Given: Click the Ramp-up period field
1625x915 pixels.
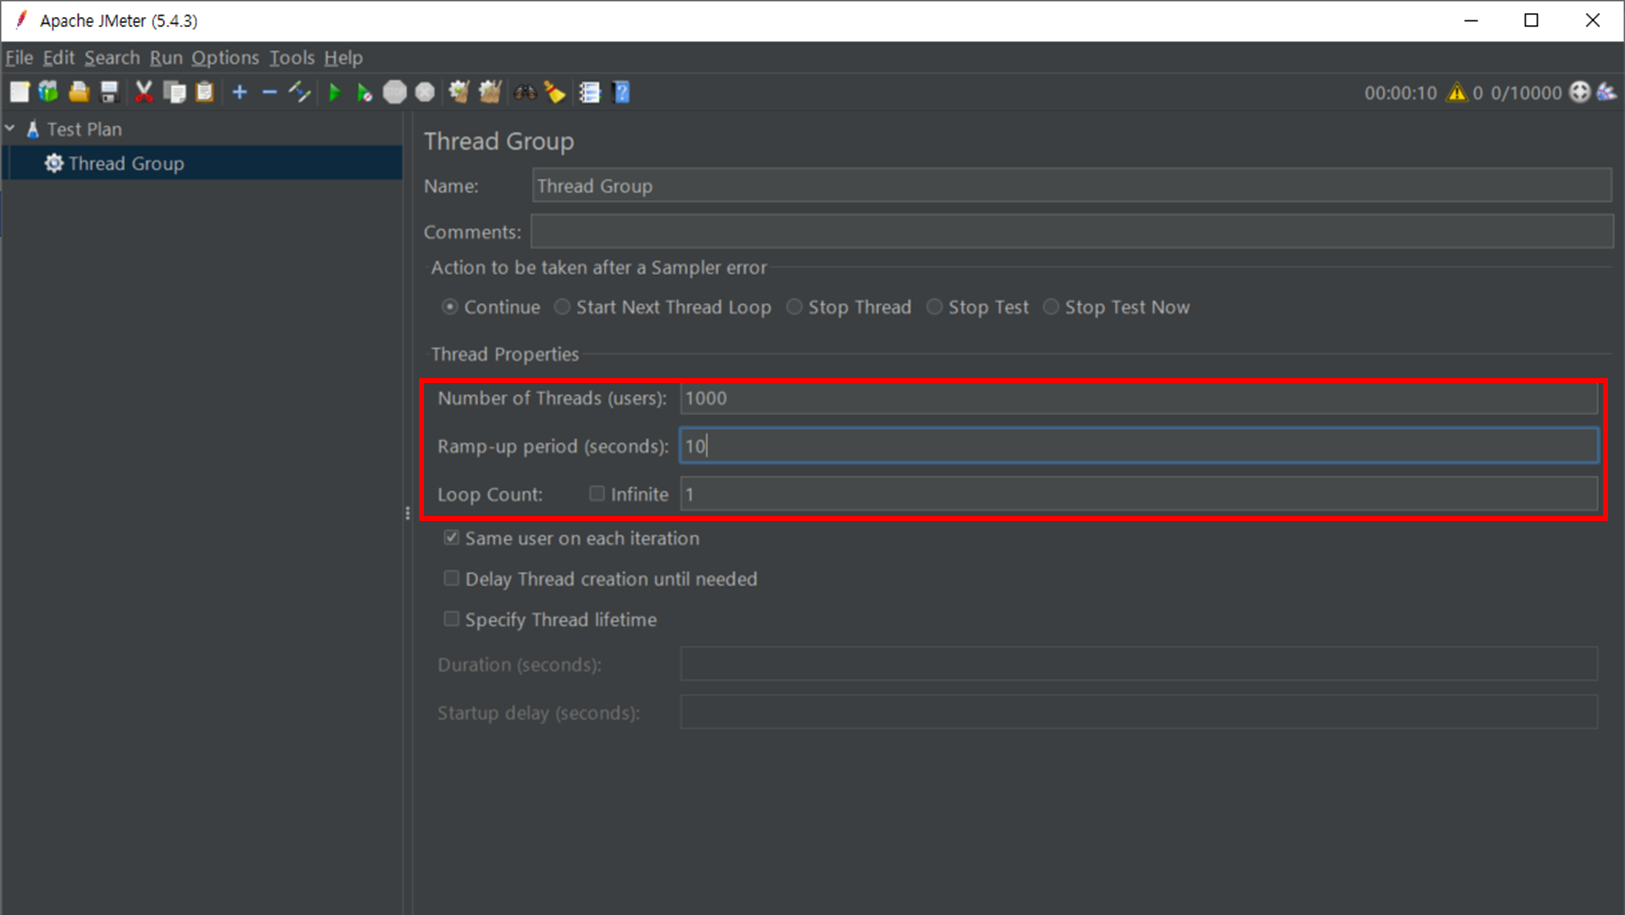Looking at the screenshot, I should (1139, 446).
